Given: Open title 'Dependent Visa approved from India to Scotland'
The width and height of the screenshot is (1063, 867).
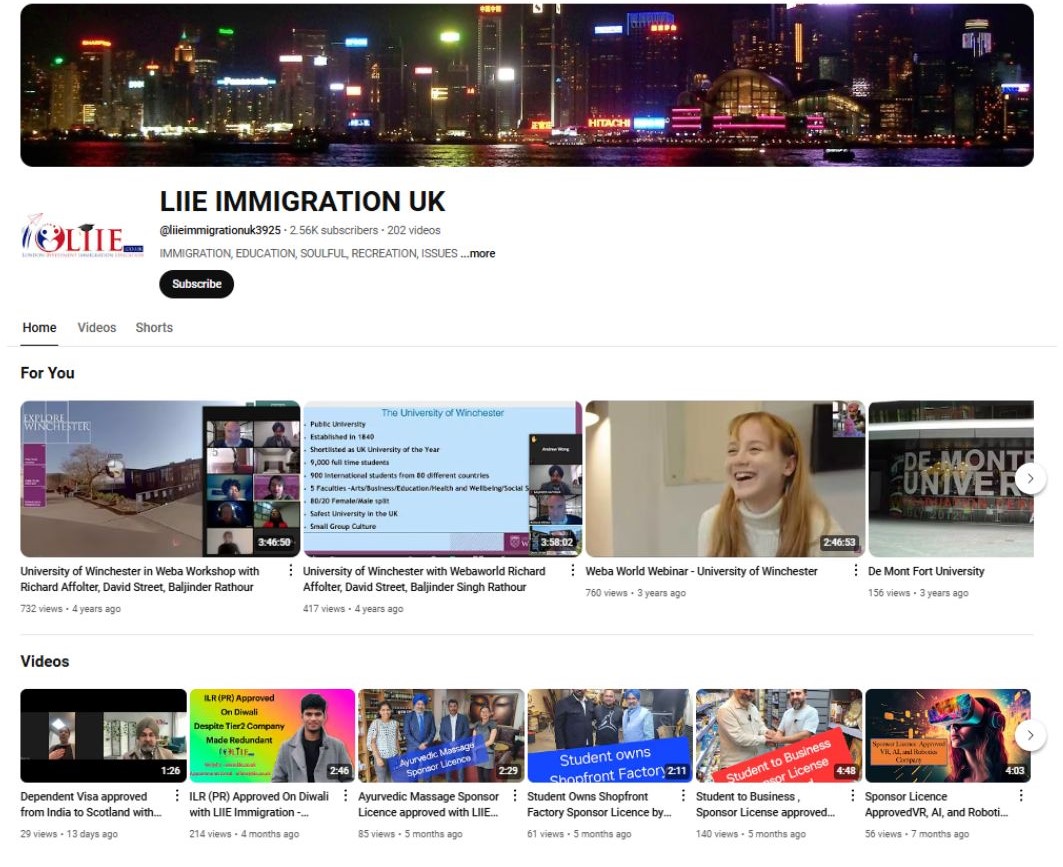Looking at the screenshot, I should pyautogui.click(x=91, y=804).
